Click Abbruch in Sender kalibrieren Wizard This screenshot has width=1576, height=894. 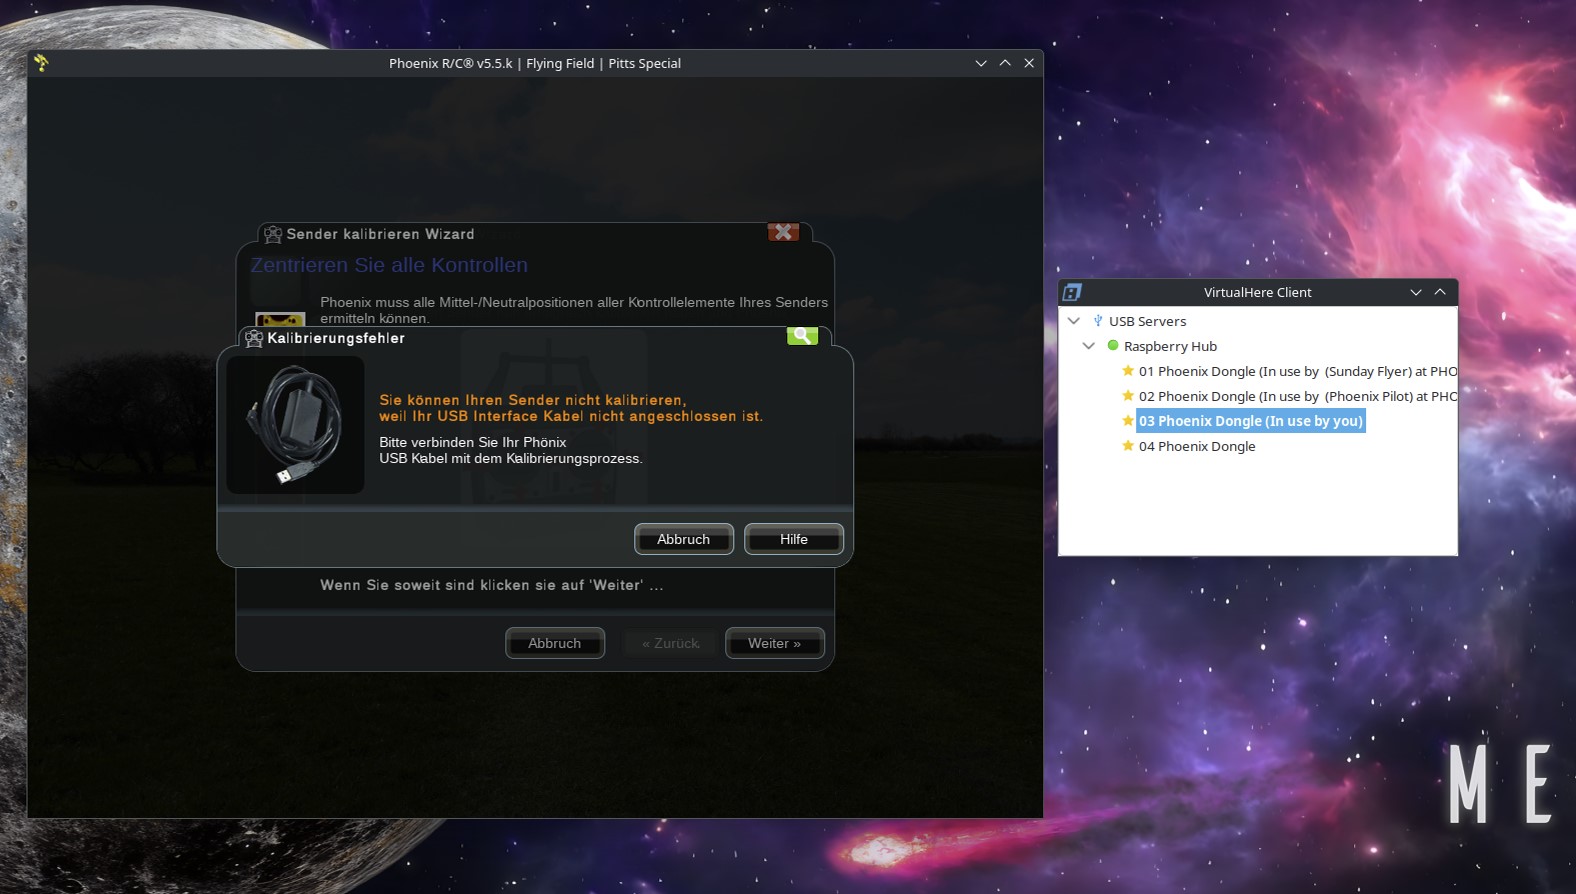coord(555,643)
